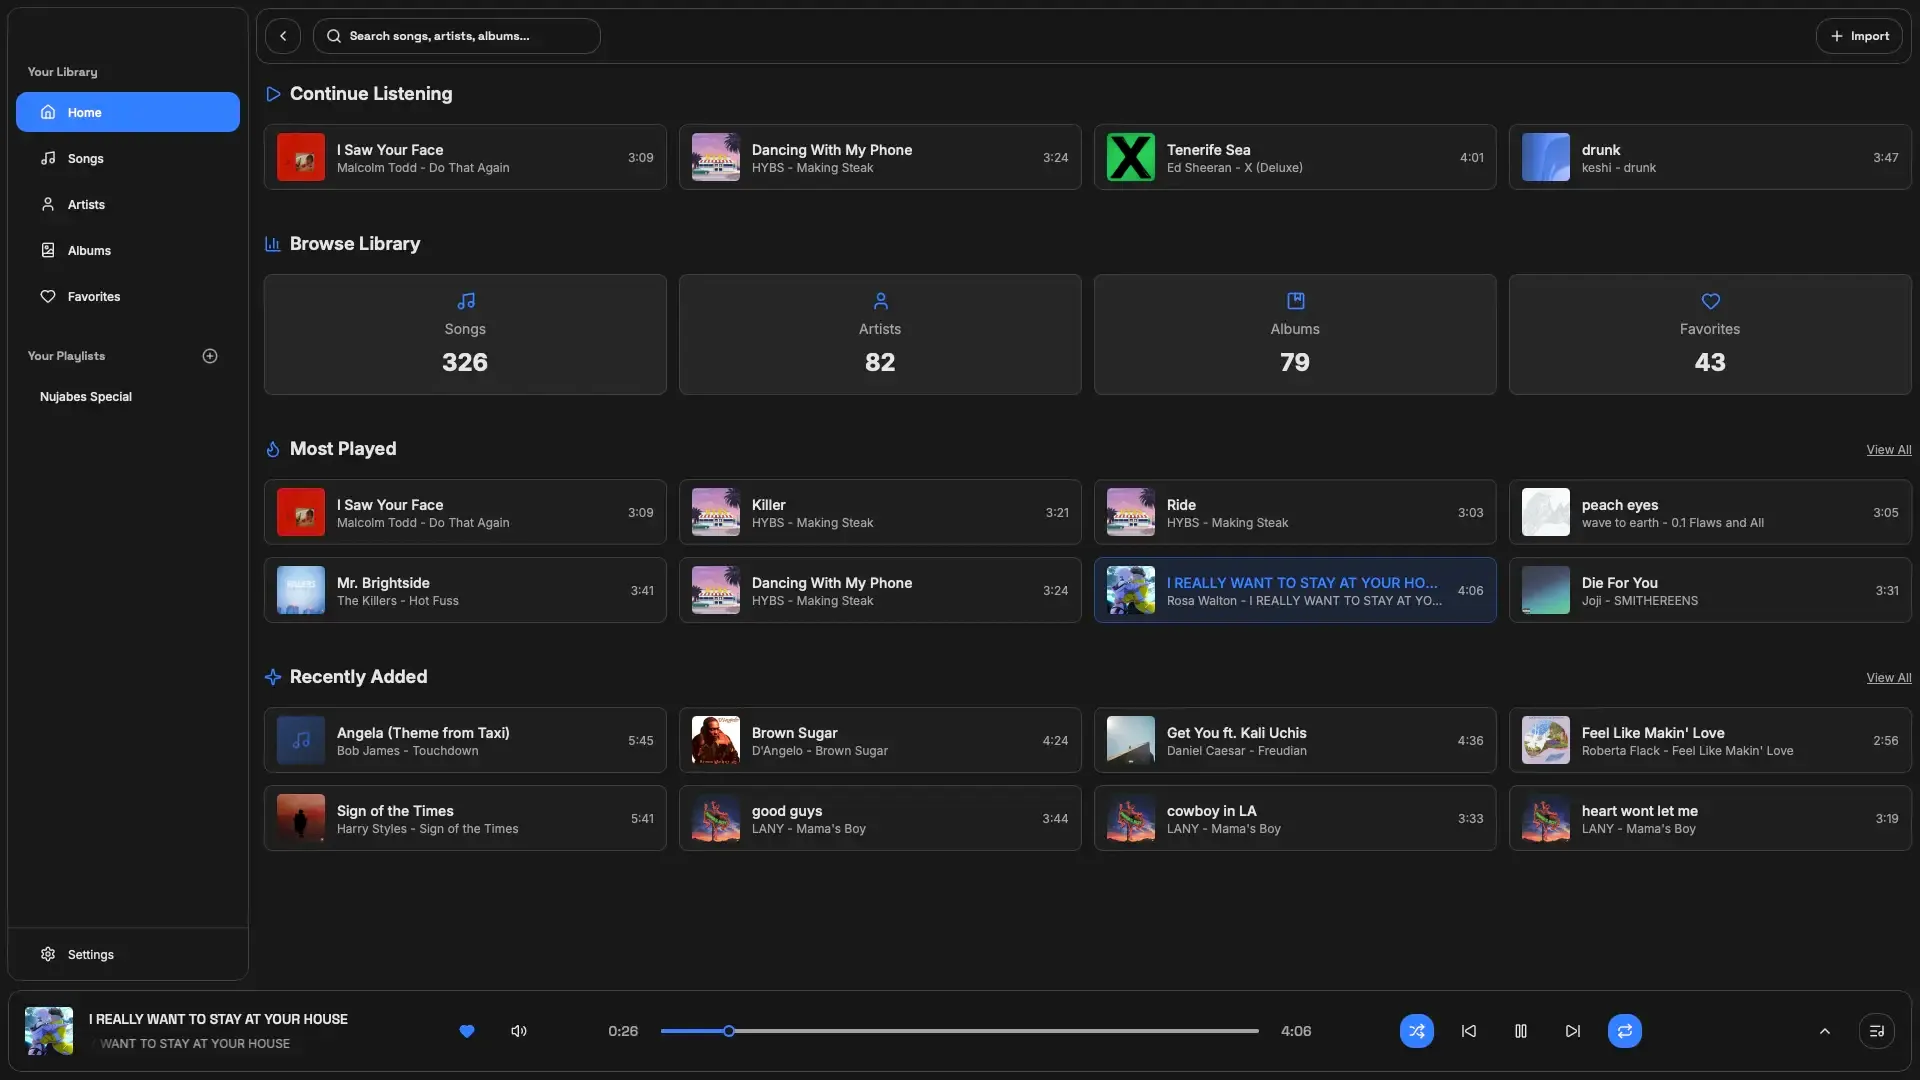This screenshot has width=1920, height=1080.
Task: Play peach eyes by wave to earth
Action: [1710, 512]
